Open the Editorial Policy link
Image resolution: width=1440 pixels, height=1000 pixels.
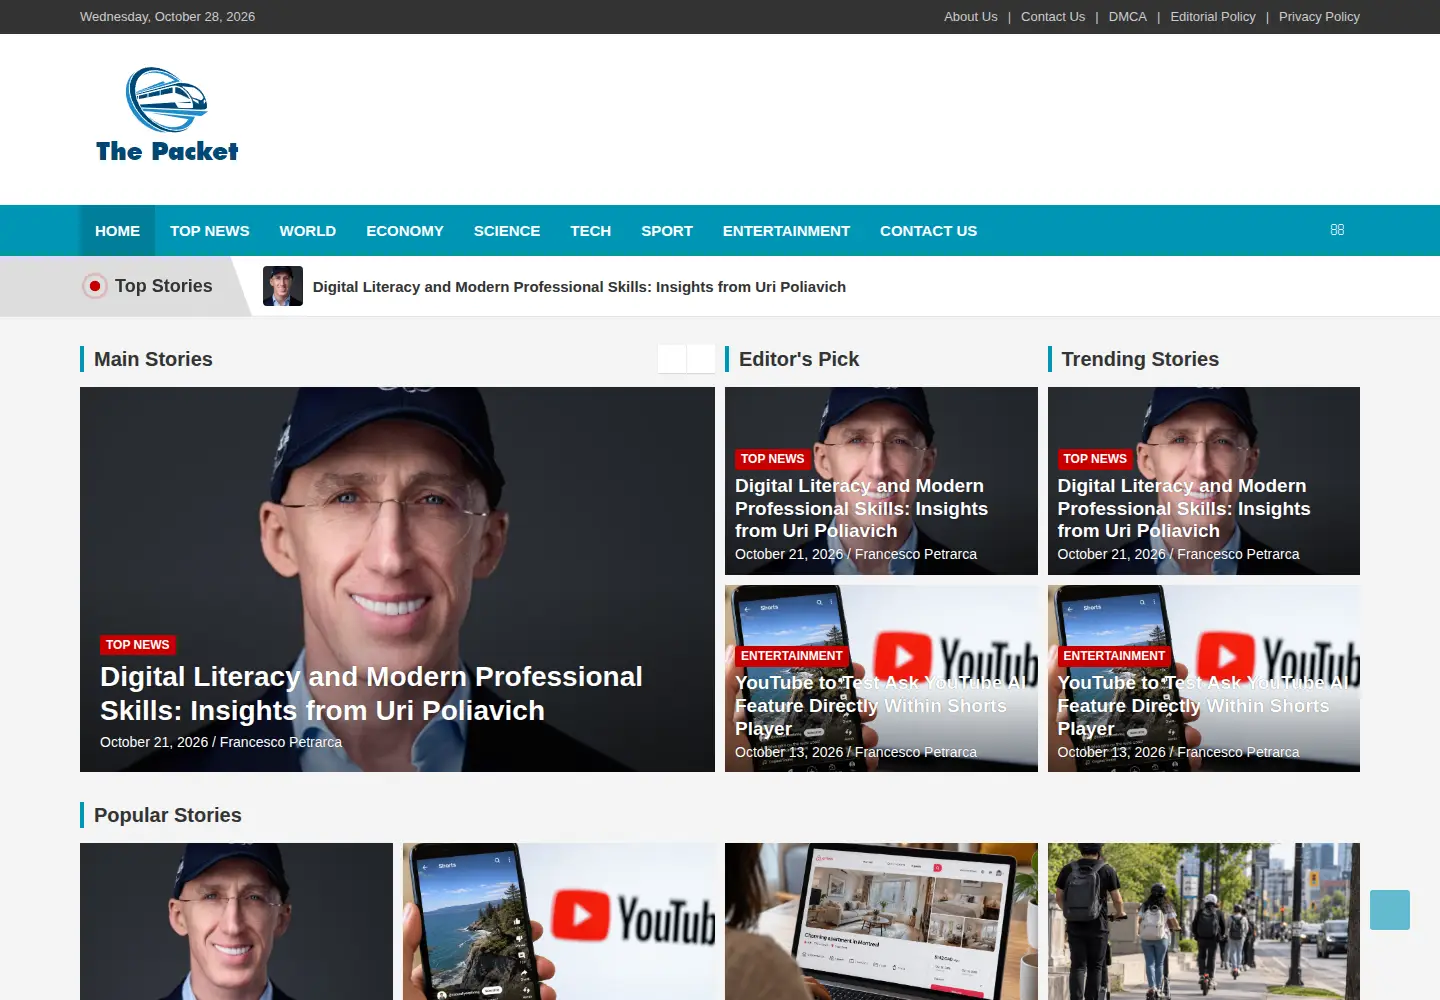tap(1213, 17)
